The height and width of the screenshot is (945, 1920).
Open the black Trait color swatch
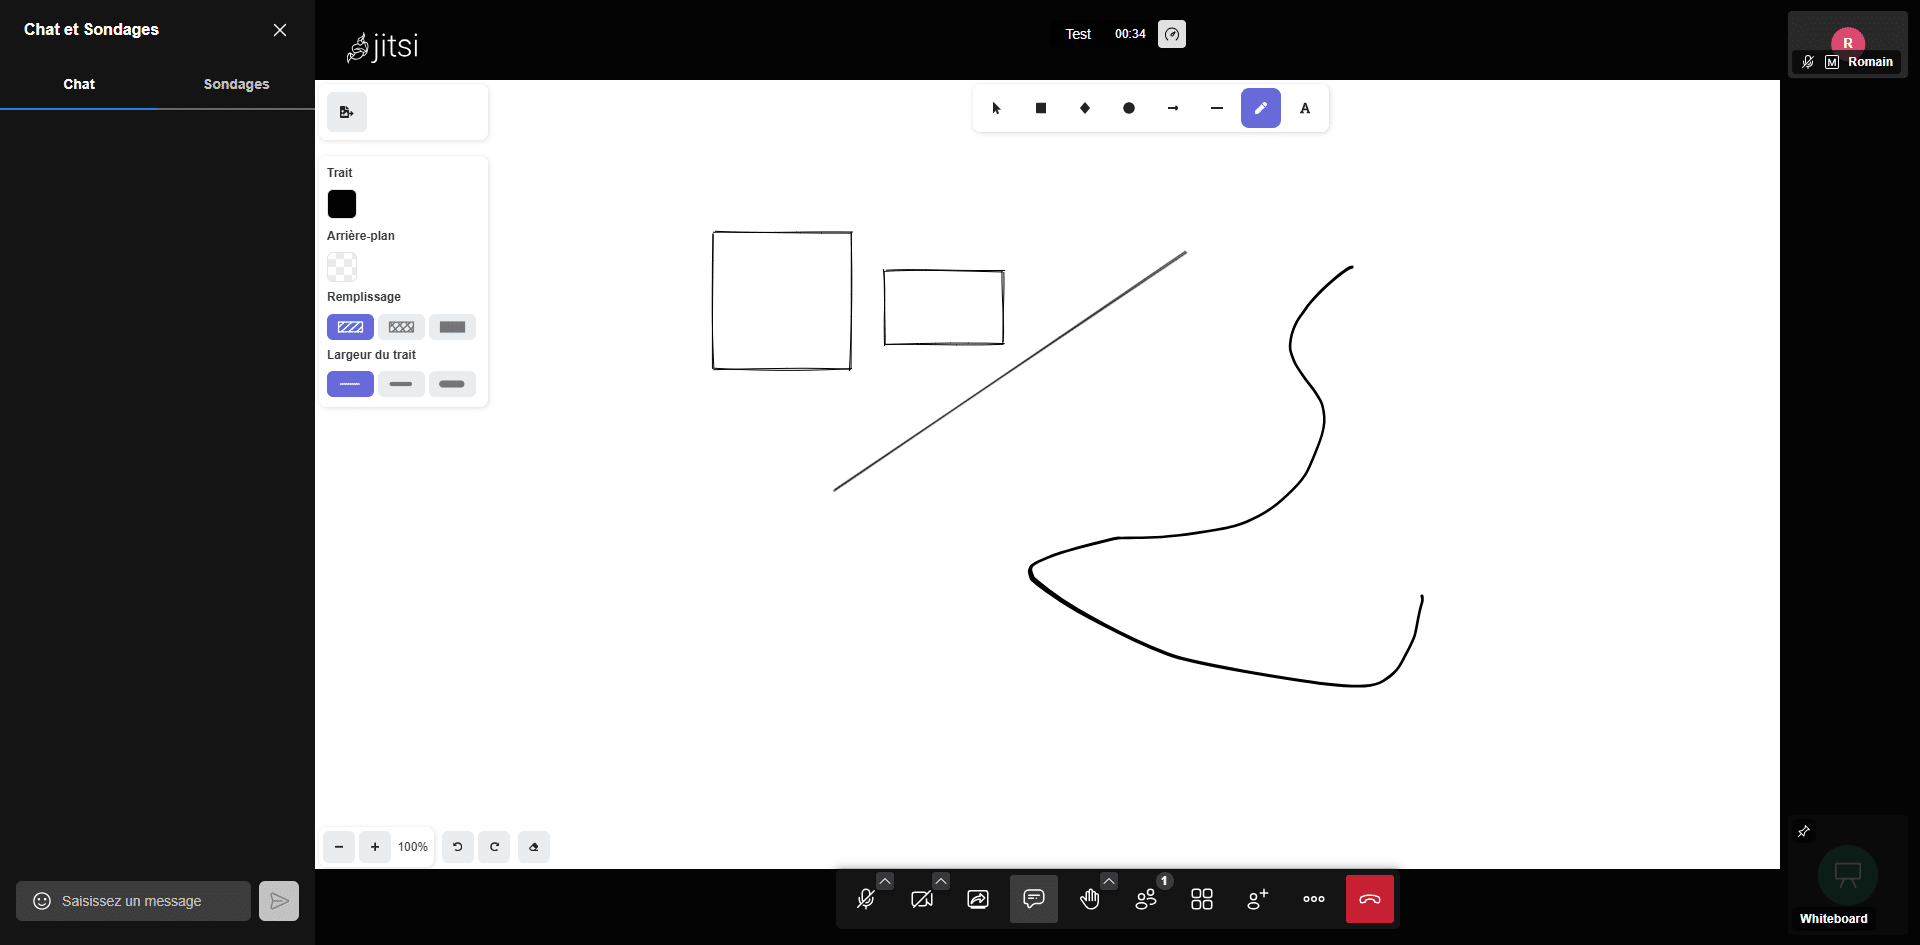[x=342, y=204]
